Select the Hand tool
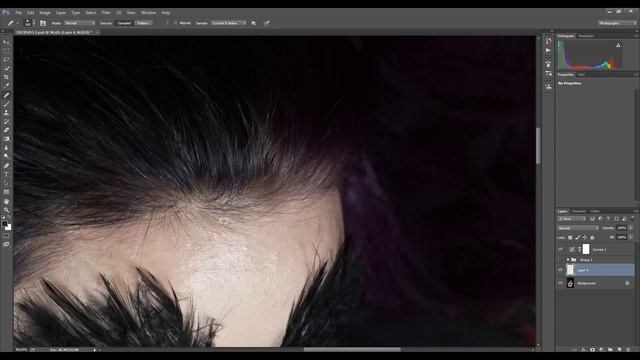The width and height of the screenshot is (640, 360). pos(6,202)
